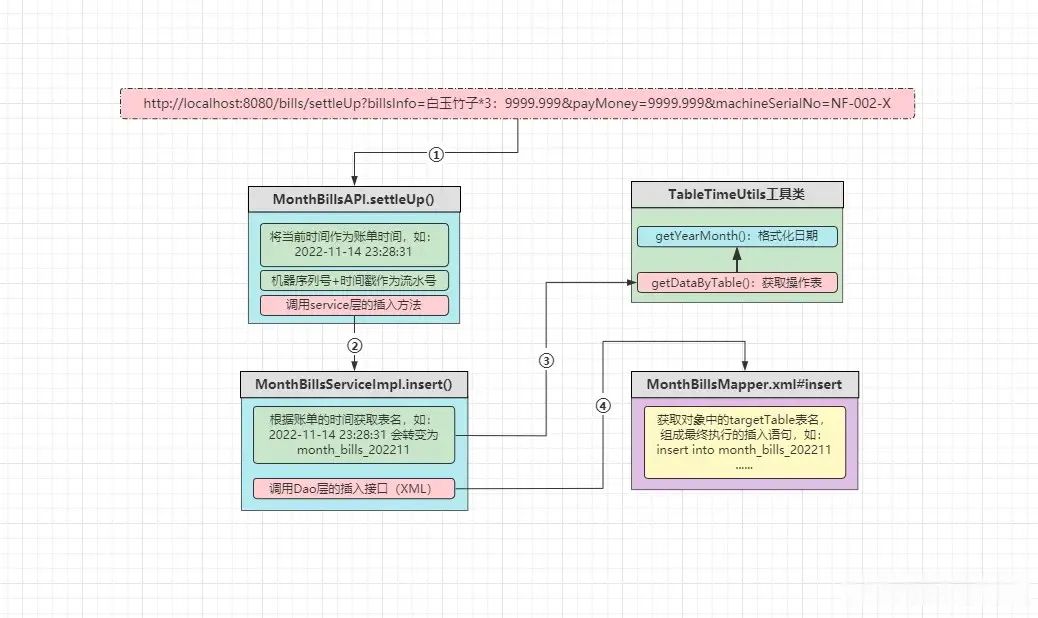The height and width of the screenshot is (618, 1038).
Task: Click the 调用service层的插入方法 box
Action: tap(354, 305)
